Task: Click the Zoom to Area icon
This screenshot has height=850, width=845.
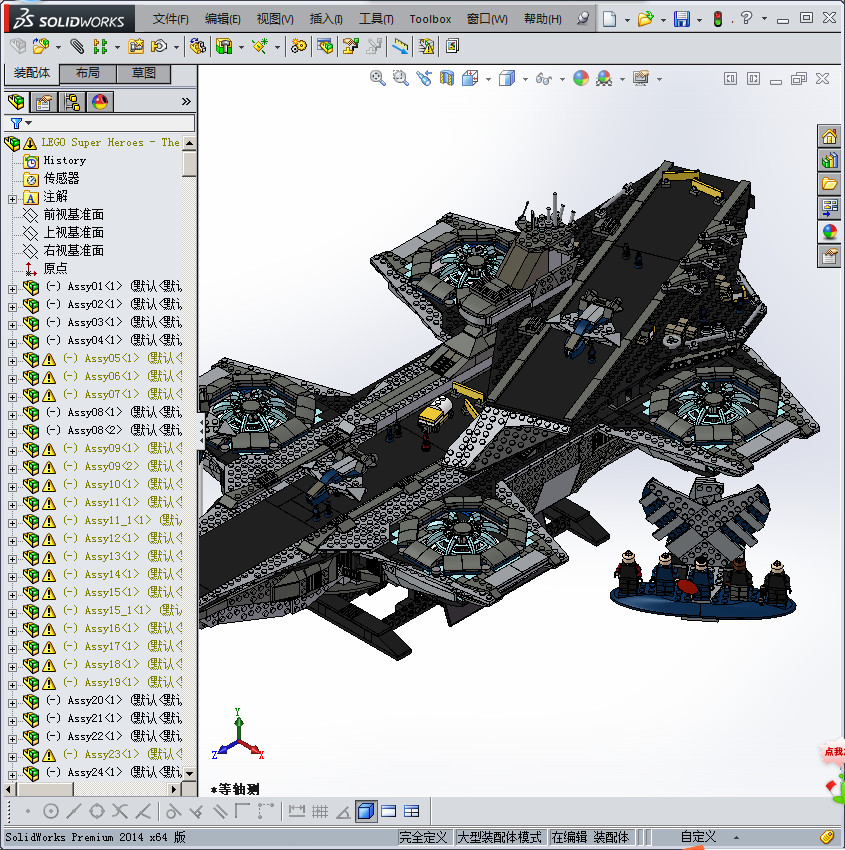Action: (x=401, y=79)
